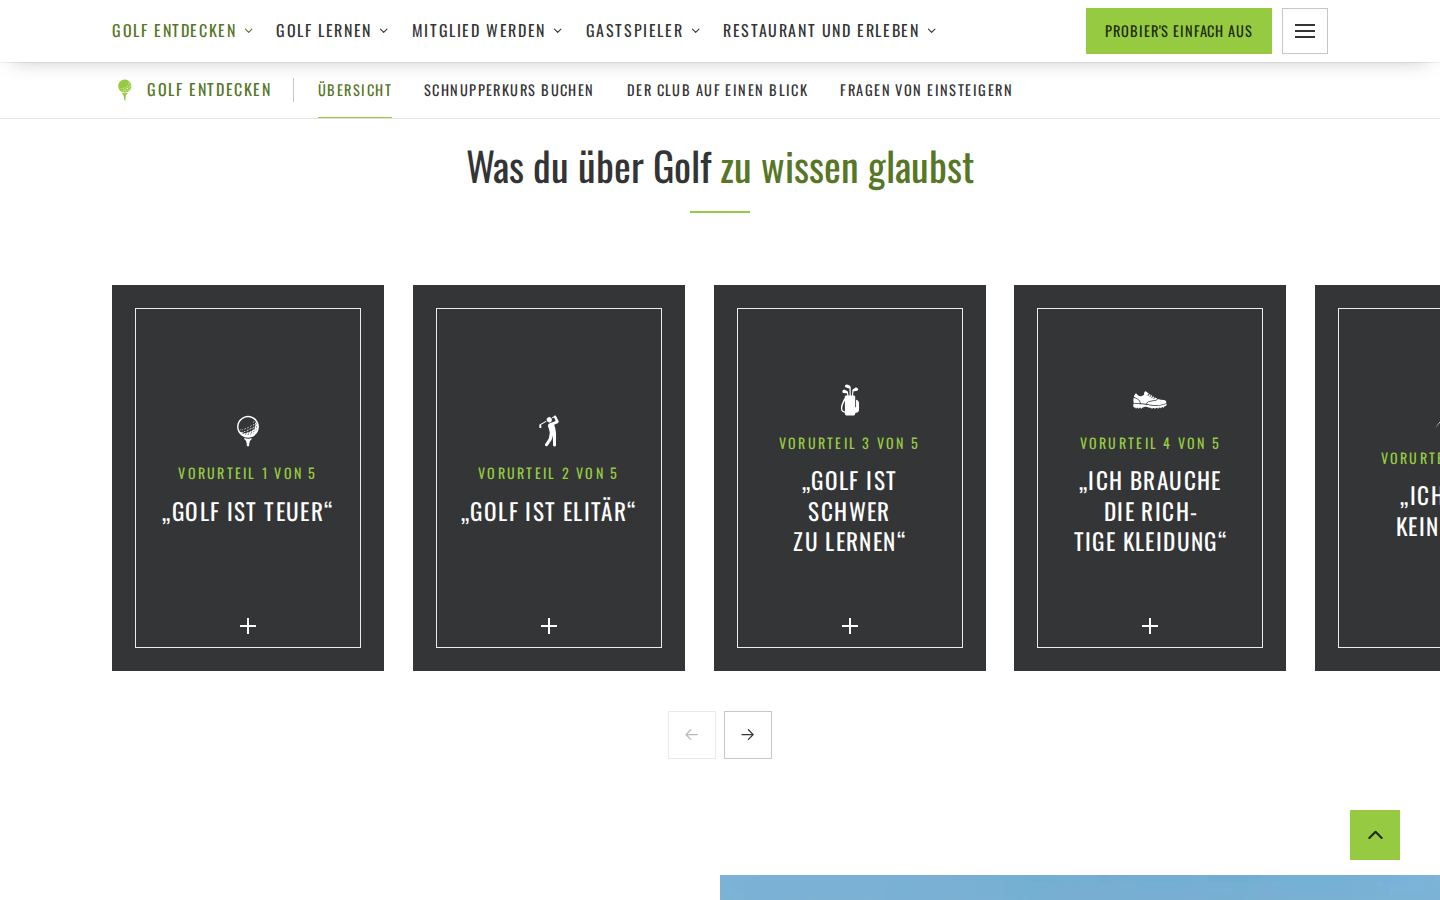Viewport: 1440px width, 900px height.
Task: Click the scroll-to-top arrow button
Action: tap(1375, 835)
